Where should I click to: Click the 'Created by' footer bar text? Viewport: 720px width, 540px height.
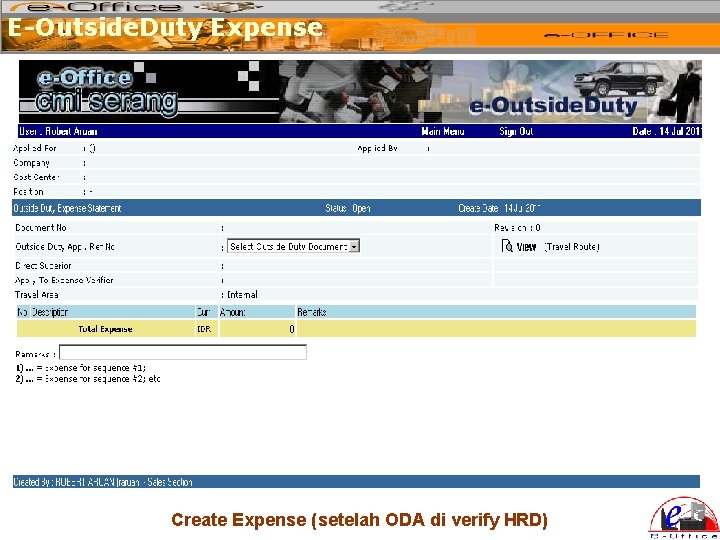(x=103, y=482)
